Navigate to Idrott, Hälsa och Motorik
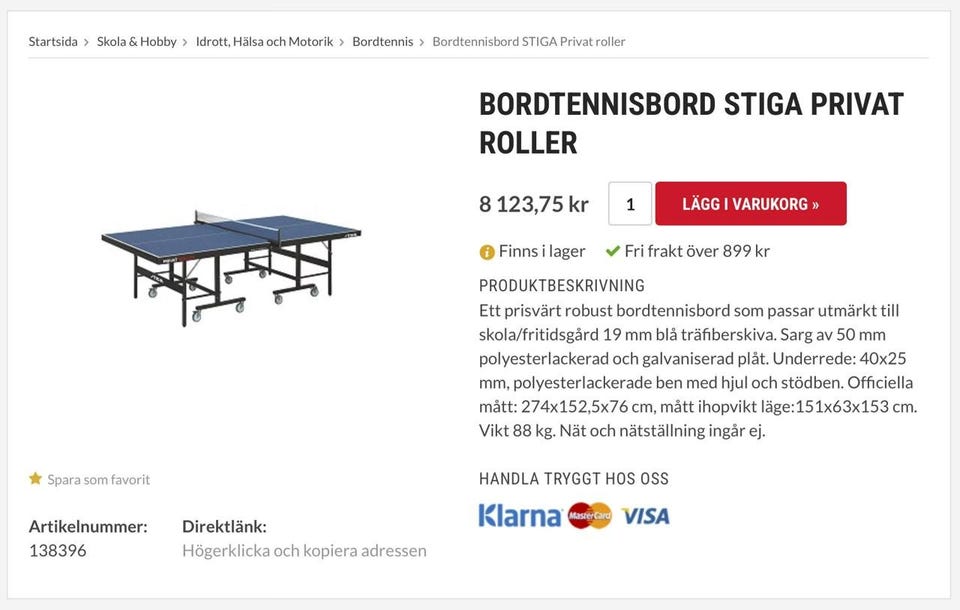Screen dimensions: 960x610 [x=264, y=42]
